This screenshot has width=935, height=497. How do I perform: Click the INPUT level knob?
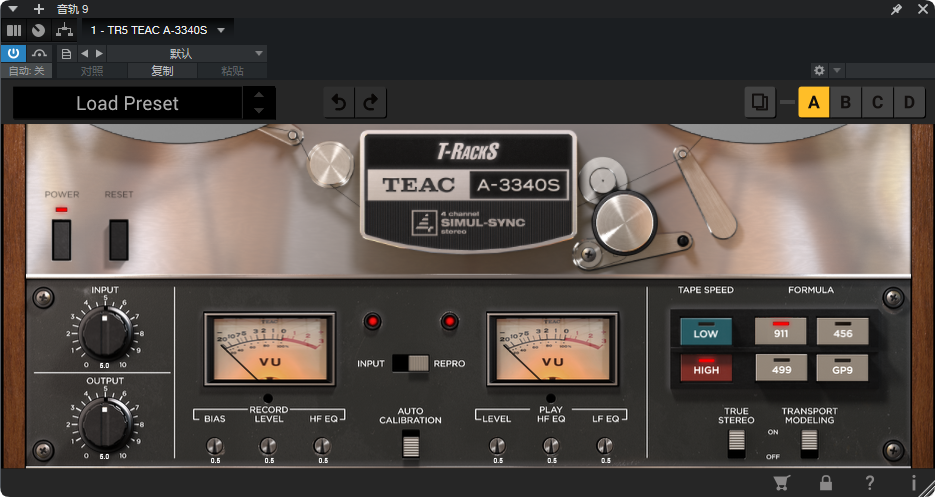click(106, 334)
